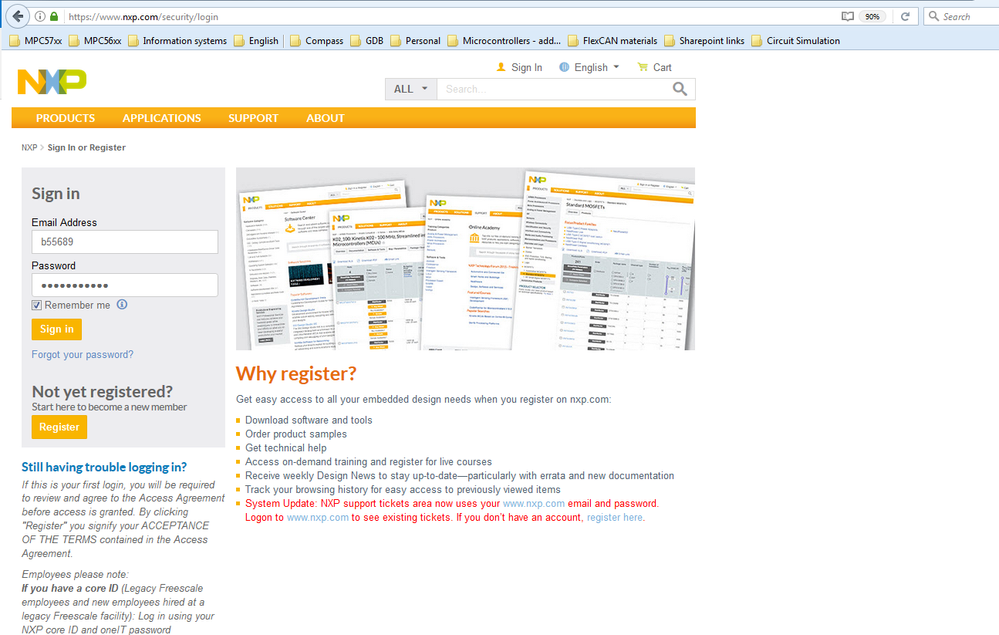Click the NXP breadcrumb link
Image resolution: width=999 pixels, height=635 pixels.
pos(29,148)
